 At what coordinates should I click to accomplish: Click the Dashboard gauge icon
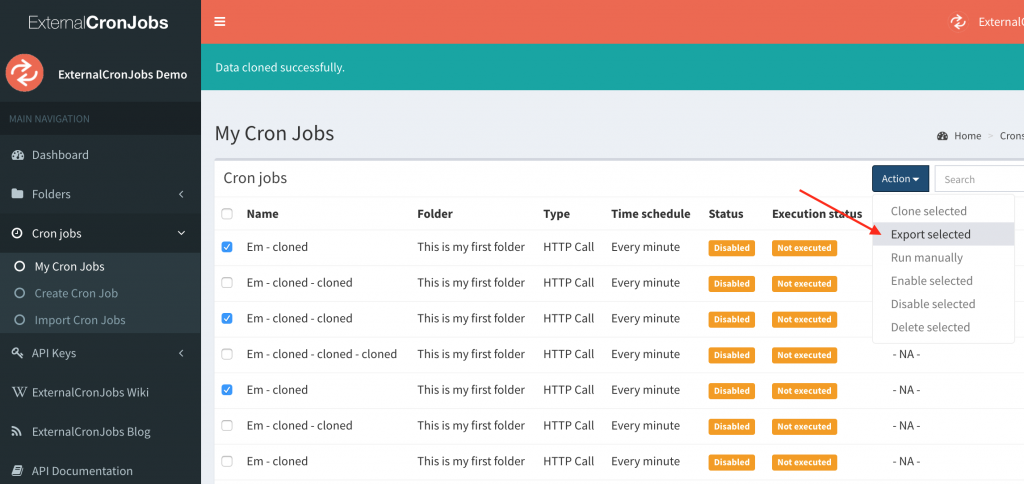[x=18, y=155]
